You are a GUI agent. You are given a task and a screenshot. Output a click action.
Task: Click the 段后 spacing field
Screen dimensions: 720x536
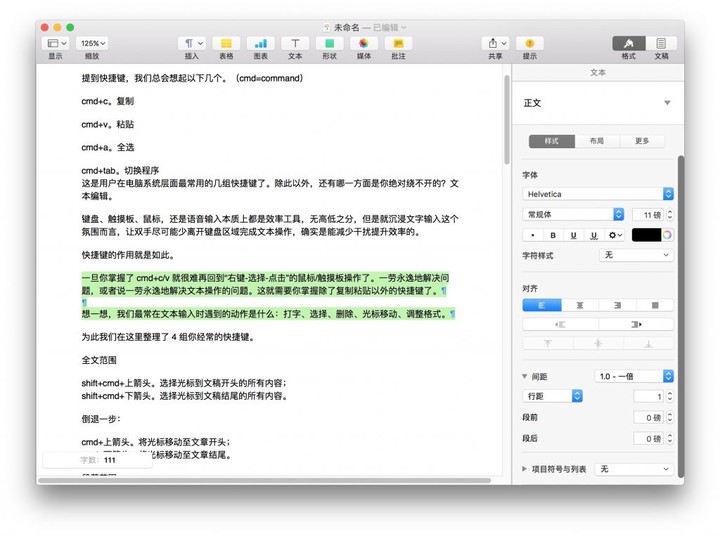(648, 438)
